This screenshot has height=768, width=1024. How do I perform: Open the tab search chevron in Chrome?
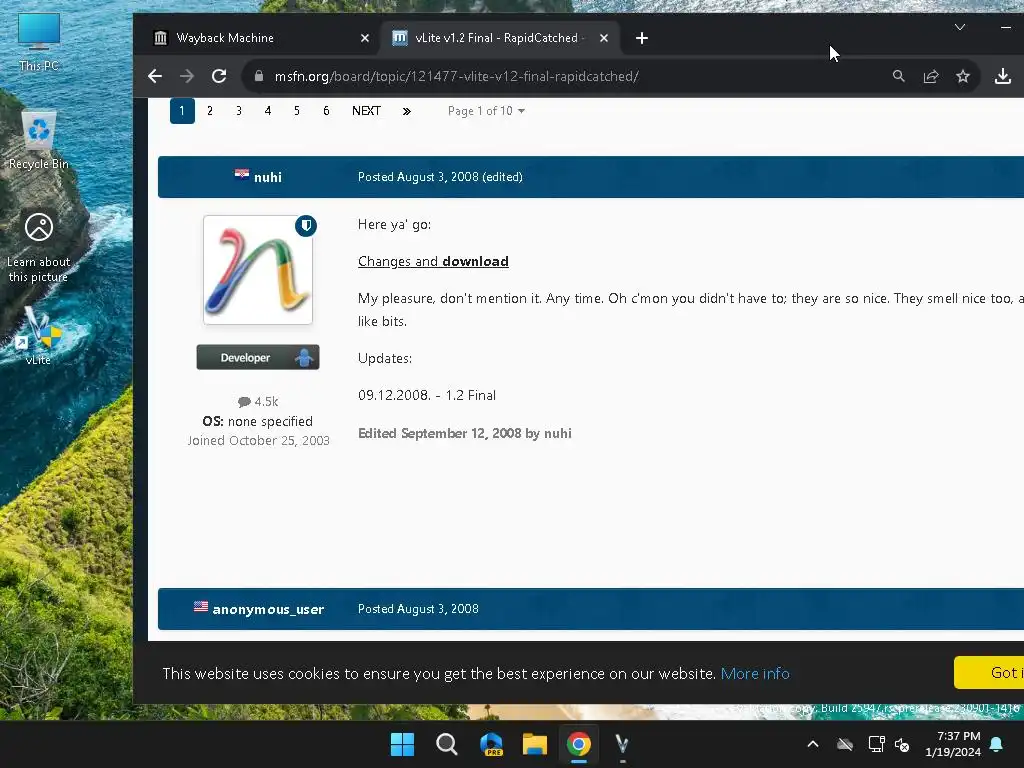pos(959,27)
